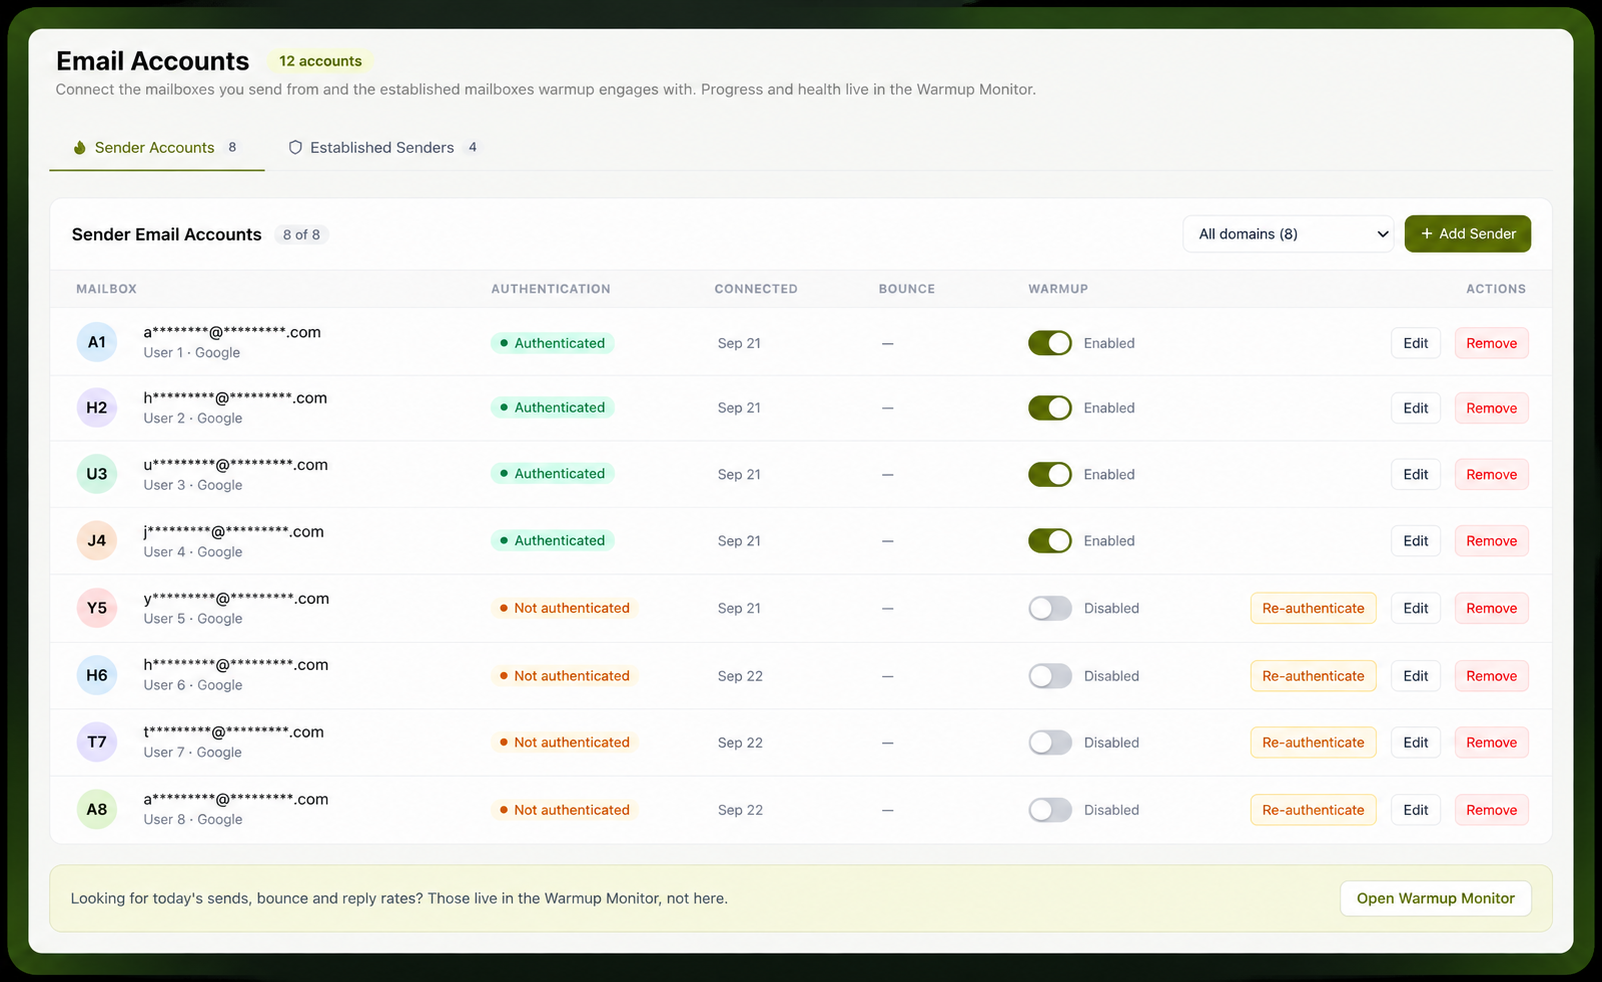Remove the User 4 mailbox
Image resolution: width=1602 pixels, height=982 pixels.
[x=1491, y=541]
